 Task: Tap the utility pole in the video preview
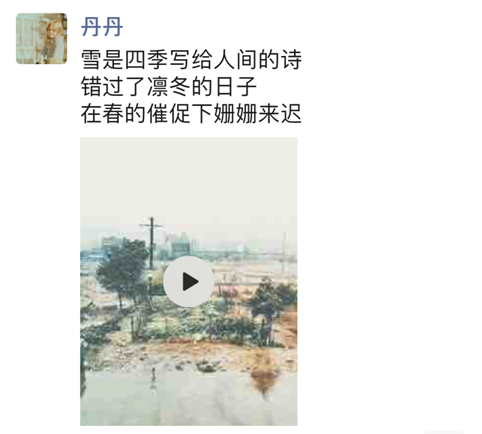pyautogui.click(x=151, y=243)
